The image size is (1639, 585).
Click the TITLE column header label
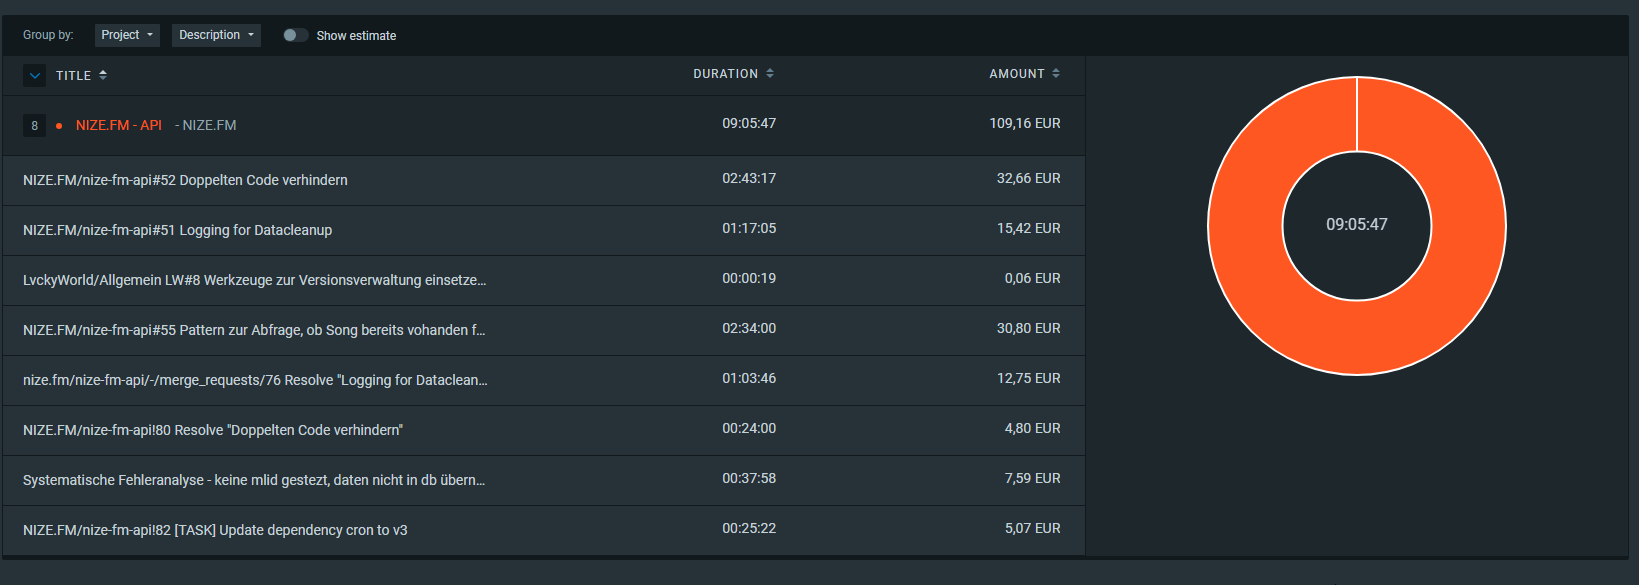point(73,76)
